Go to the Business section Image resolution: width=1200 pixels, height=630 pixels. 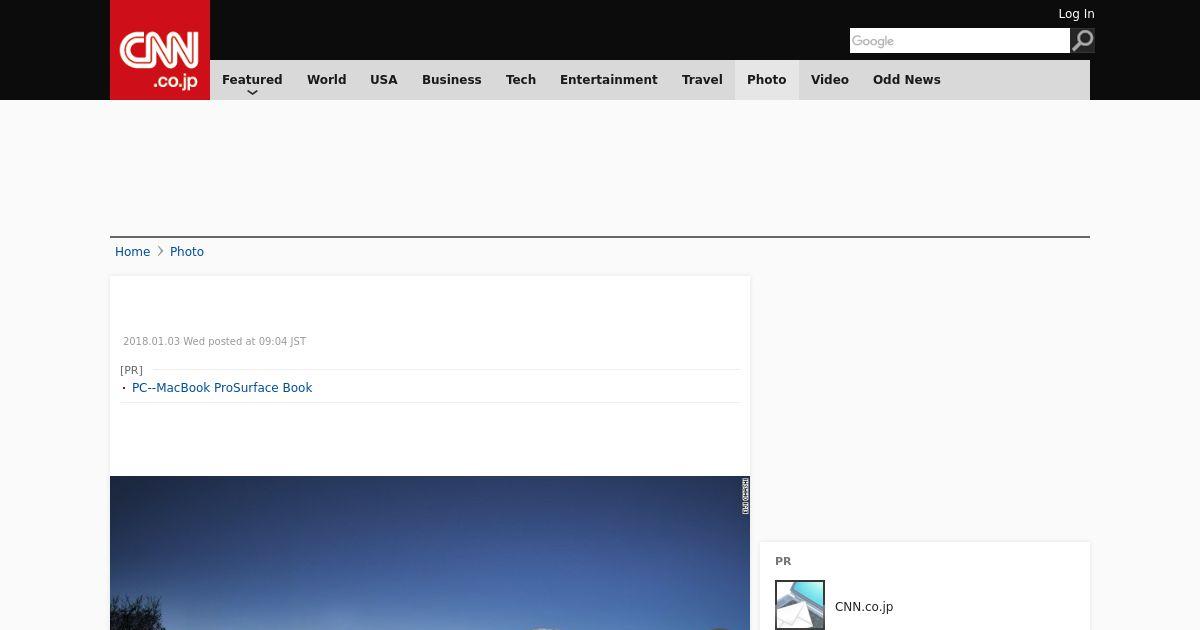(x=452, y=80)
